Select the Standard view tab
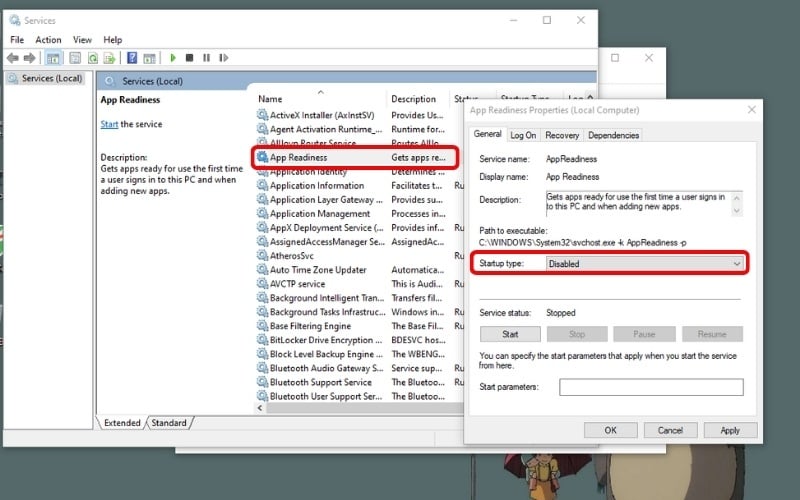The width and height of the screenshot is (800, 500). coord(169,423)
